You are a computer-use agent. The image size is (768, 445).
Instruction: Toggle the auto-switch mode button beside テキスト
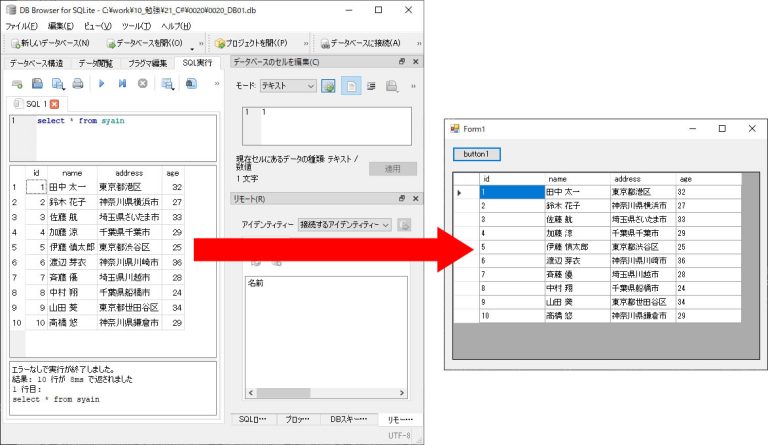[328, 87]
